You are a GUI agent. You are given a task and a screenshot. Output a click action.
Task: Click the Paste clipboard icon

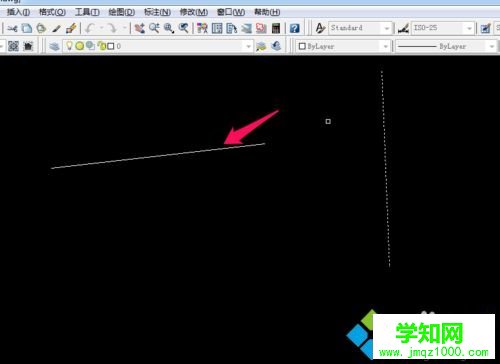tap(41, 28)
